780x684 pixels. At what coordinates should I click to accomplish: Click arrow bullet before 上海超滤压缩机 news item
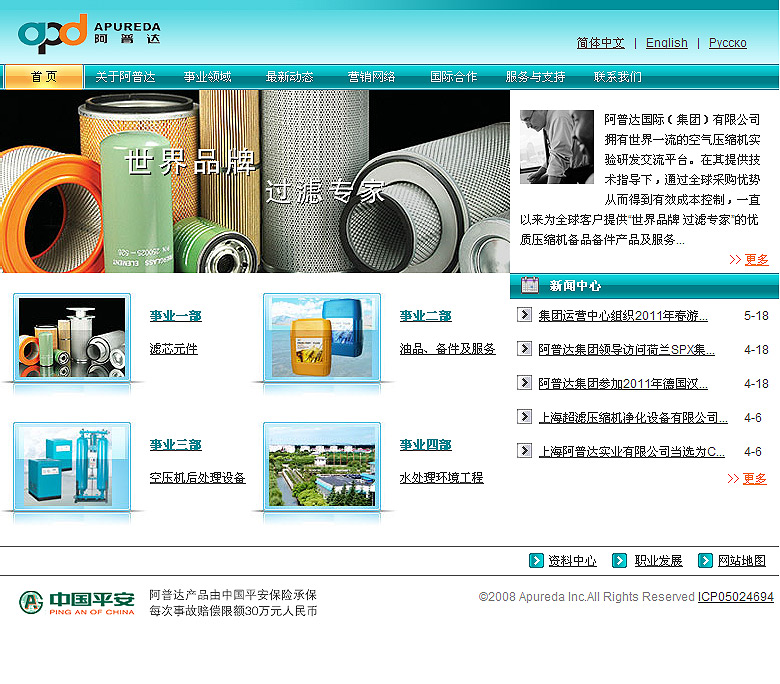click(x=524, y=417)
